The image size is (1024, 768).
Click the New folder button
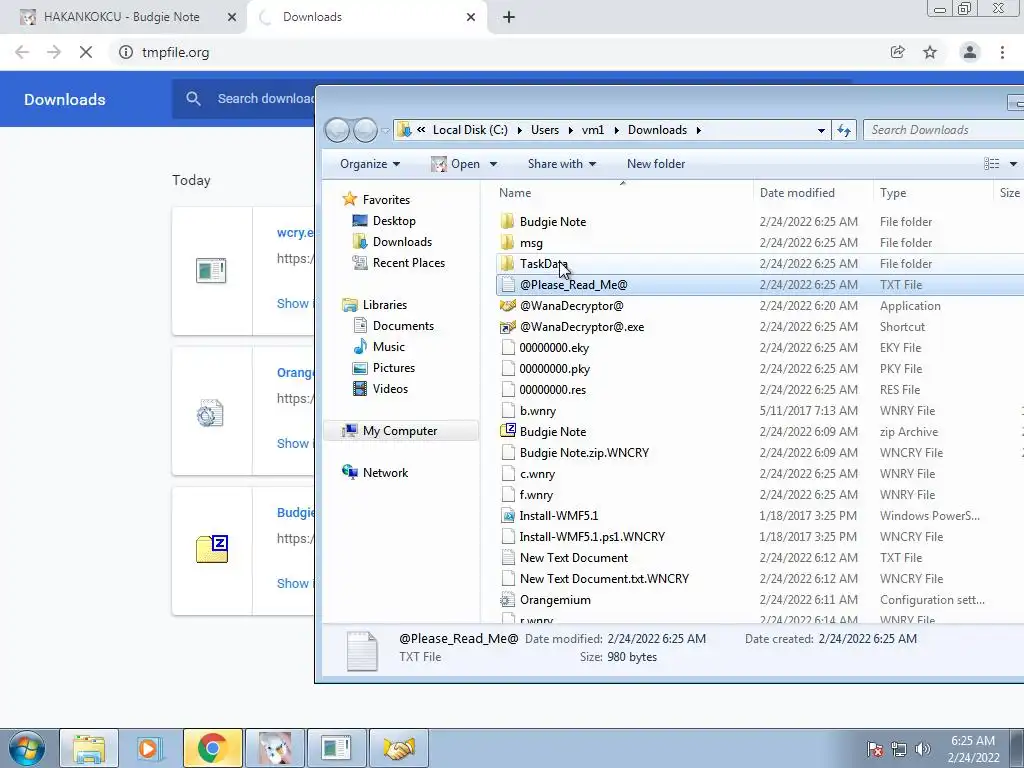[656, 164]
